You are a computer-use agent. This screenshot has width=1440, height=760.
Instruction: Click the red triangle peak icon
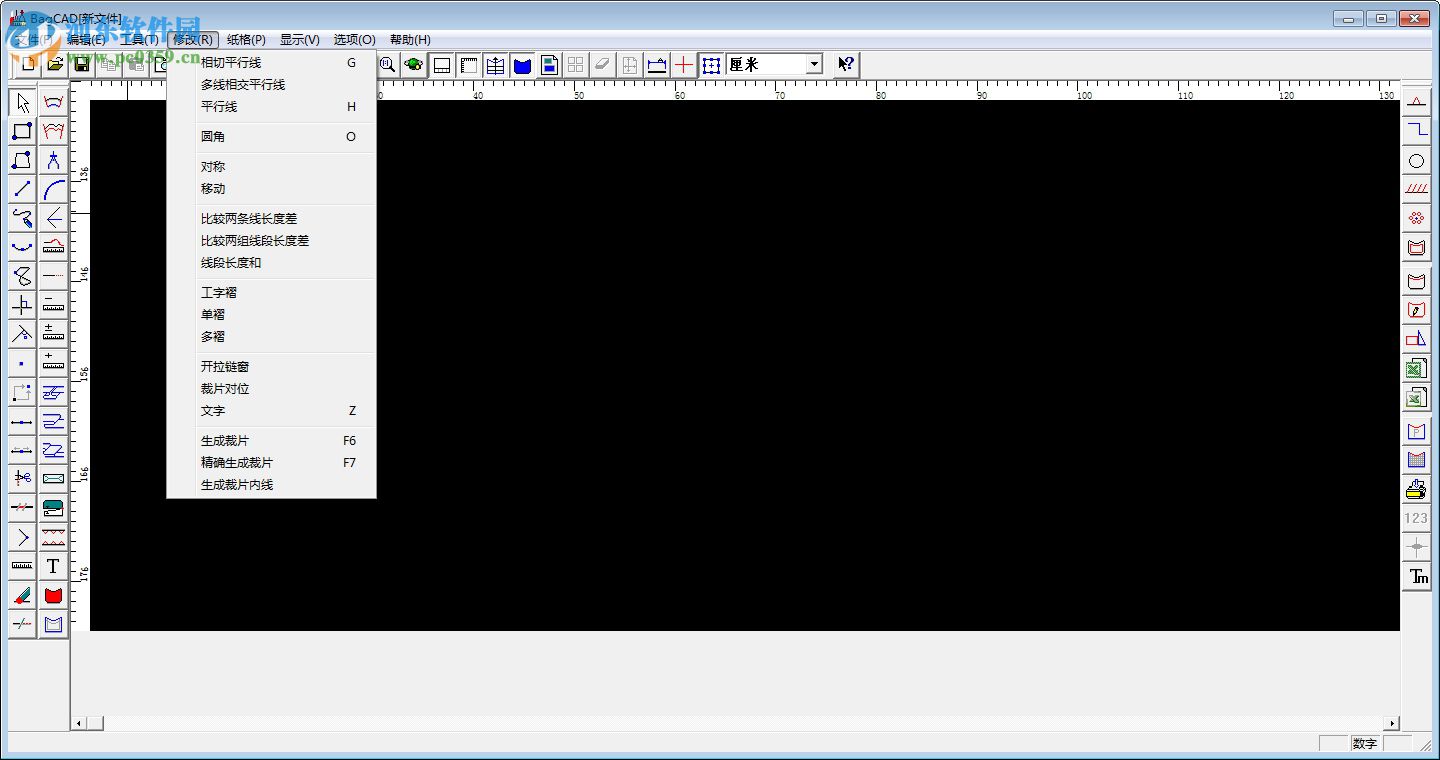tap(1416, 102)
